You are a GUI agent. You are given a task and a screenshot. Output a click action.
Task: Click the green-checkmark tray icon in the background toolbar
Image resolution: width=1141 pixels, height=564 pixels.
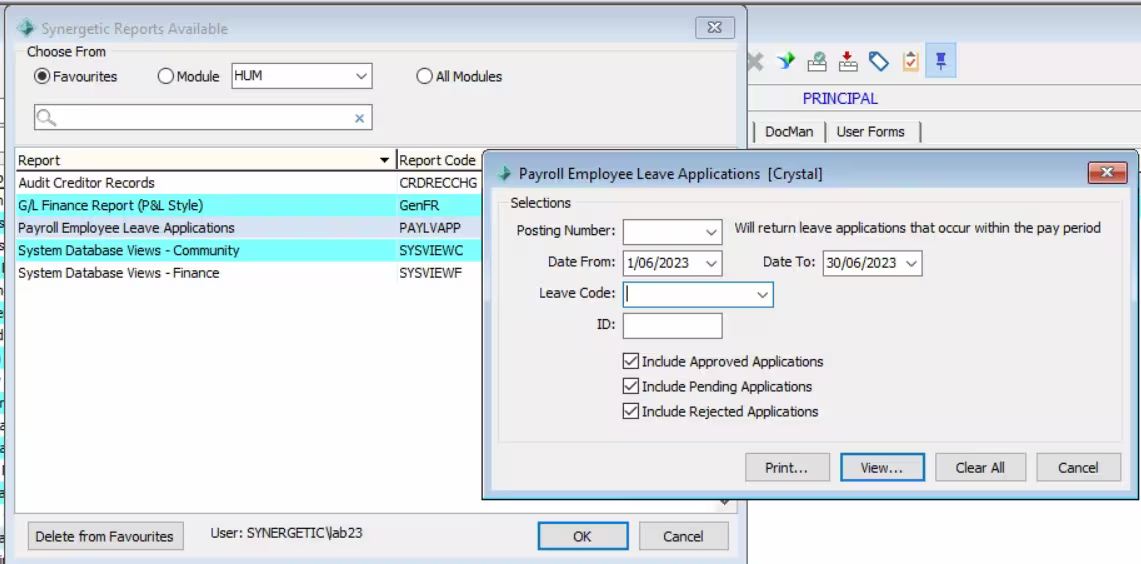[816, 61]
